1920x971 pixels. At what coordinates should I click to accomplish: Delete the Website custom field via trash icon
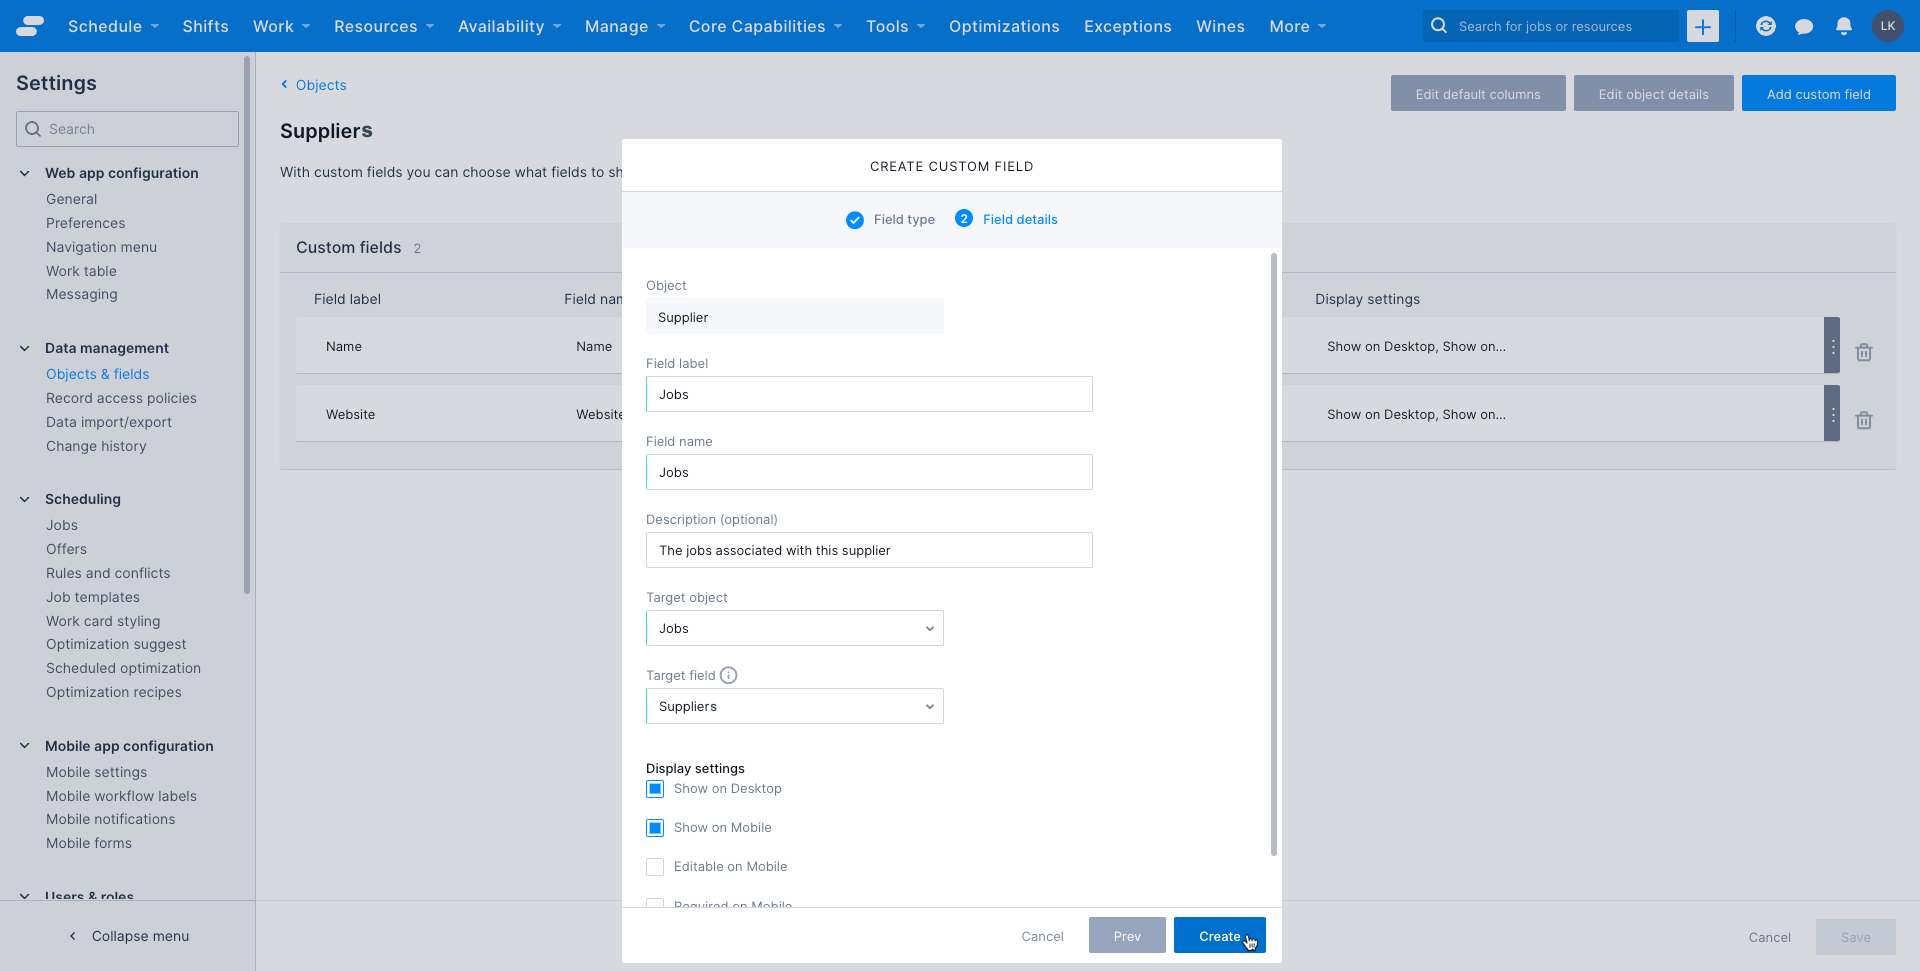point(1864,420)
